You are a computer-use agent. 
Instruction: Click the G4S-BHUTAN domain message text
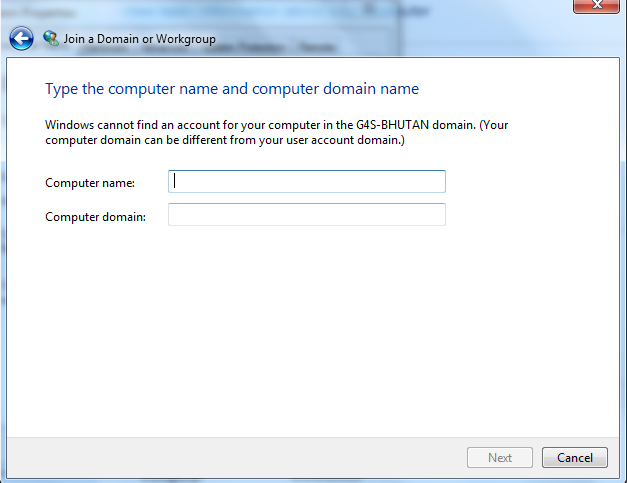276,132
